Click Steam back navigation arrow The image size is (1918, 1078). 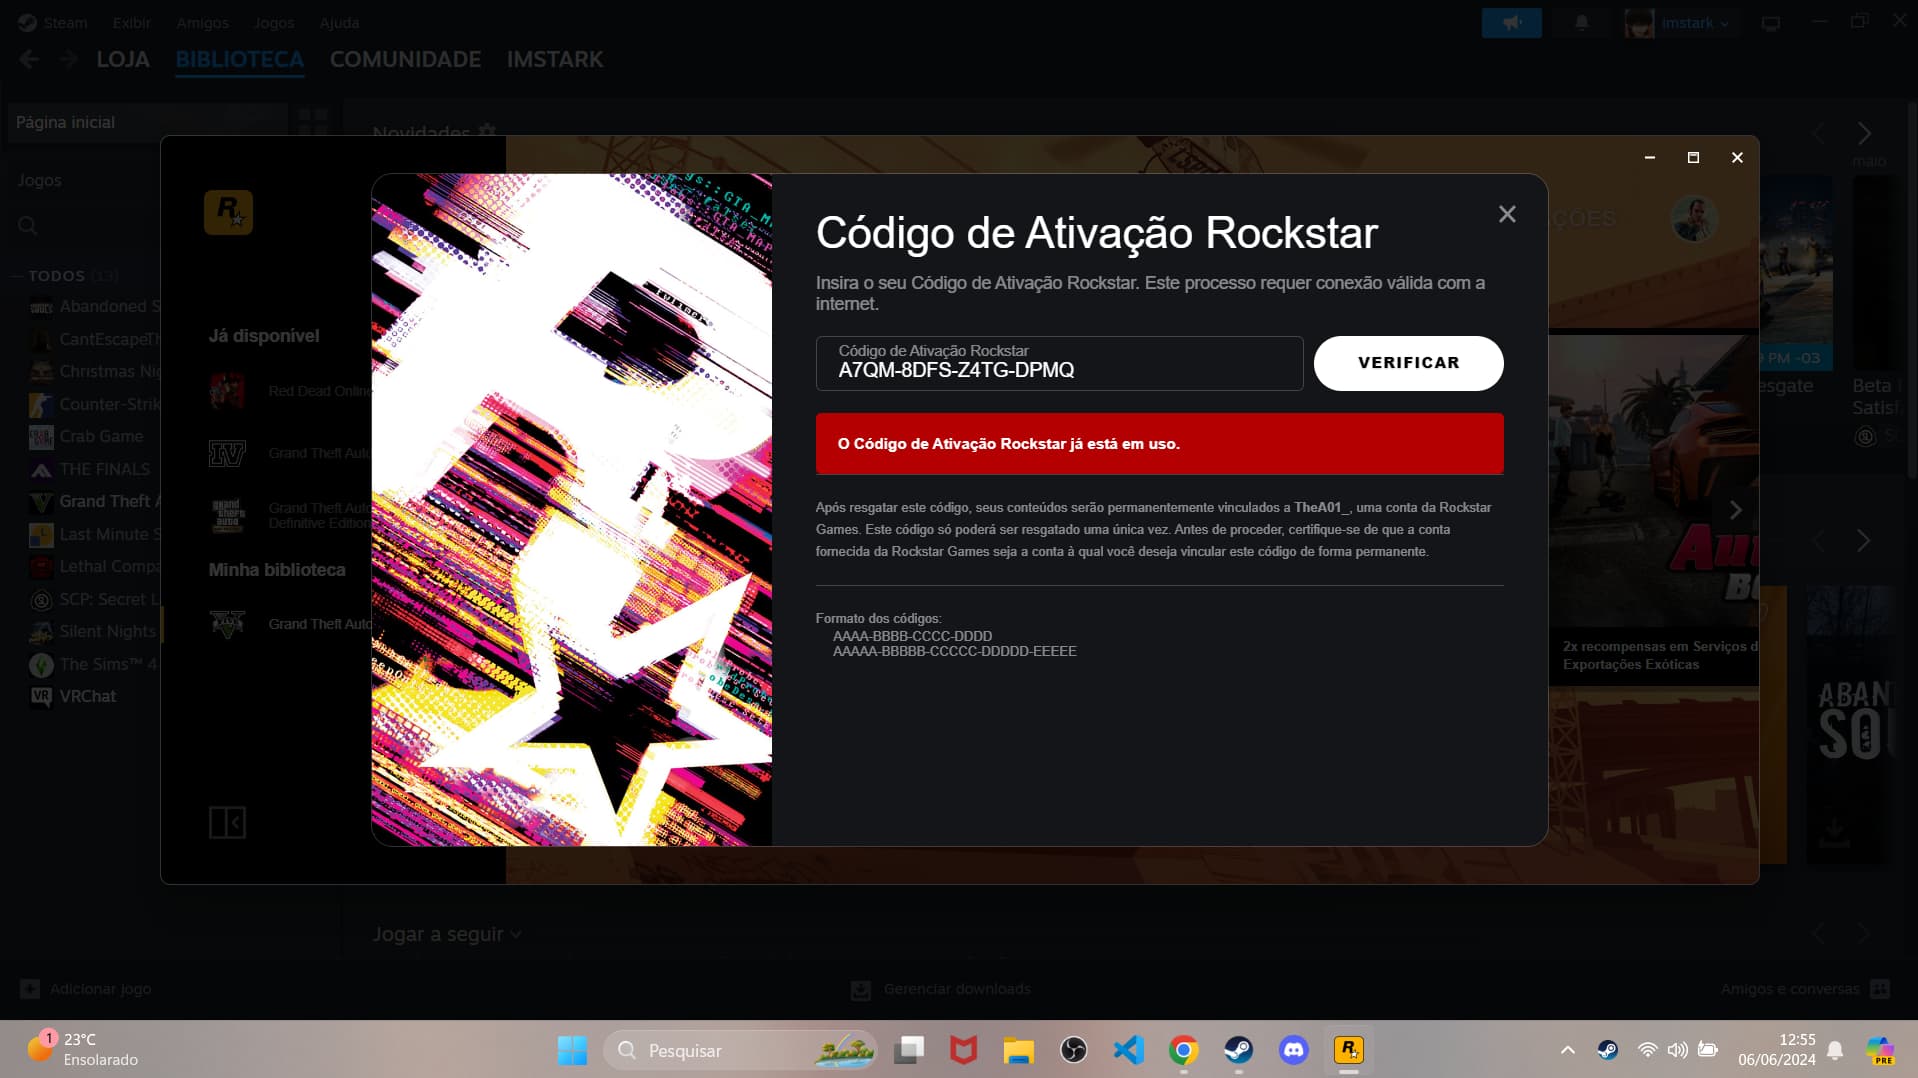pyautogui.click(x=29, y=60)
